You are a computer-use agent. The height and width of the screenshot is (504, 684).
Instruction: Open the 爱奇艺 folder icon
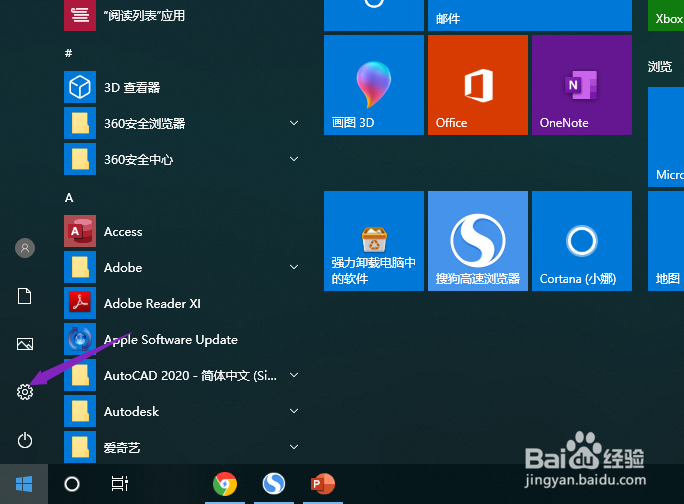click(x=80, y=447)
